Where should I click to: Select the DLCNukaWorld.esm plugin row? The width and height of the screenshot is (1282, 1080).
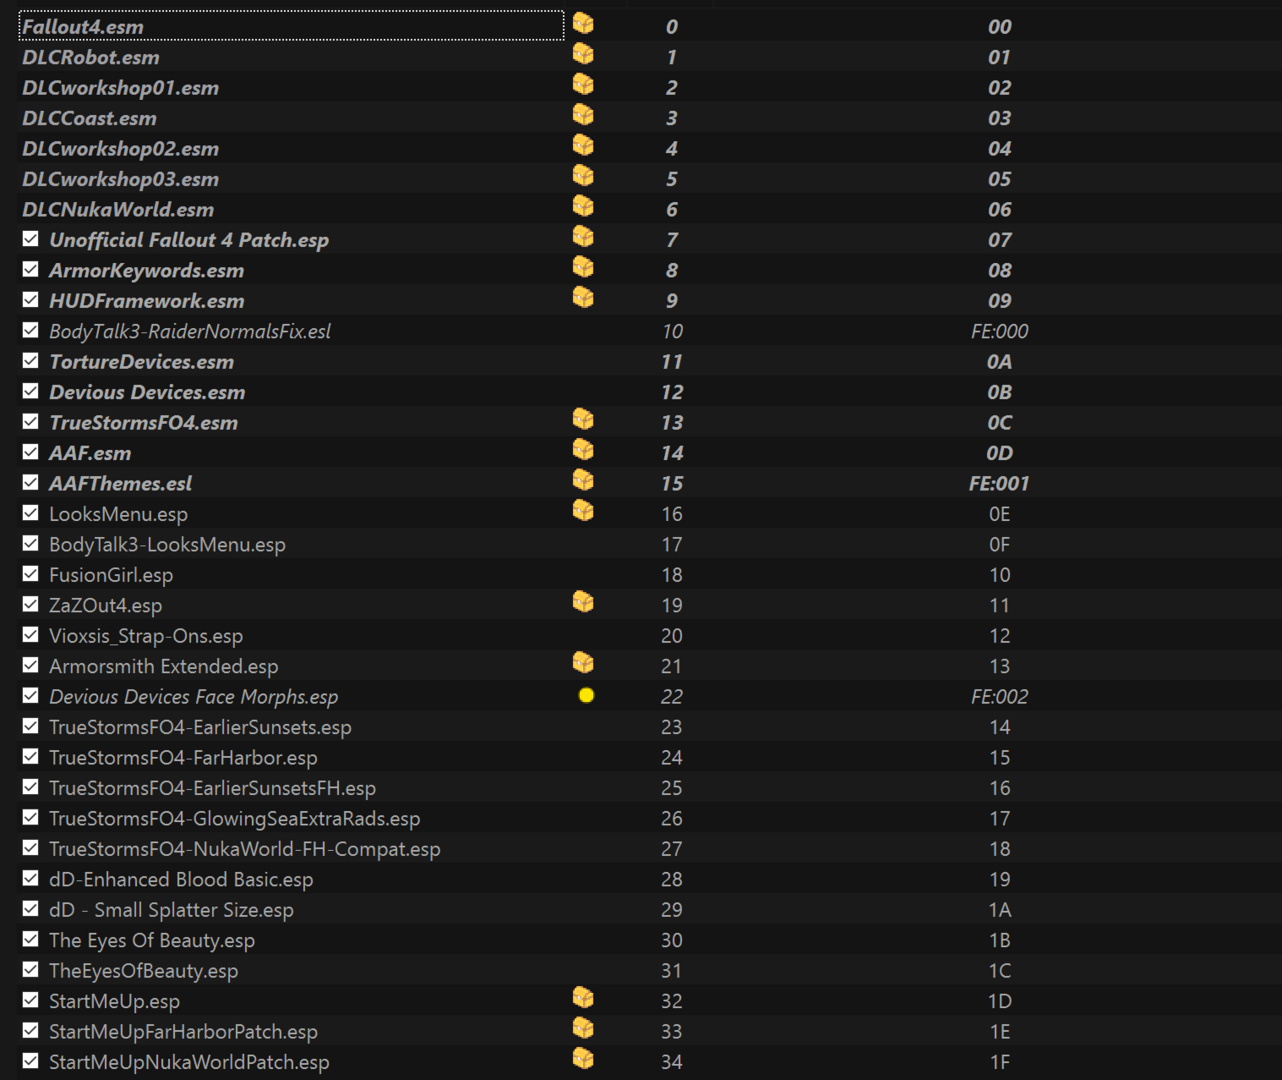point(641,209)
